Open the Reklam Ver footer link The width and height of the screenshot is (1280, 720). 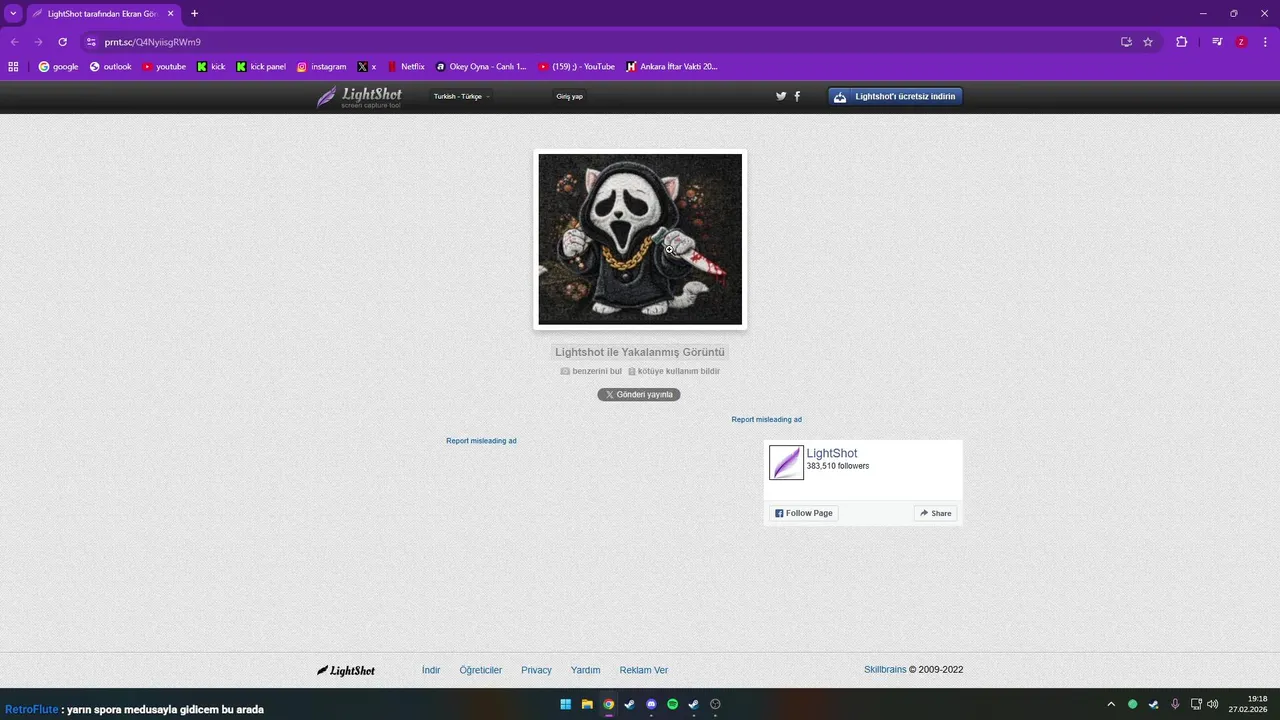tap(644, 671)
